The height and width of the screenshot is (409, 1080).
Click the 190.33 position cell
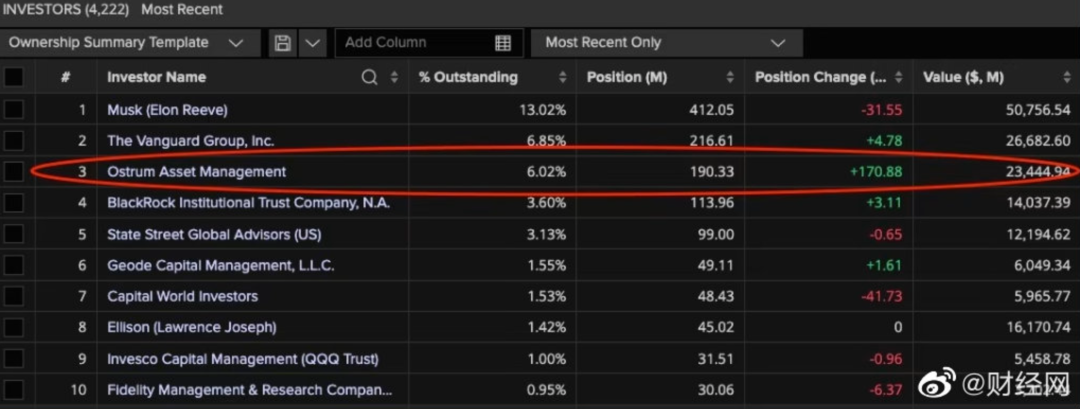click(711, 171)
